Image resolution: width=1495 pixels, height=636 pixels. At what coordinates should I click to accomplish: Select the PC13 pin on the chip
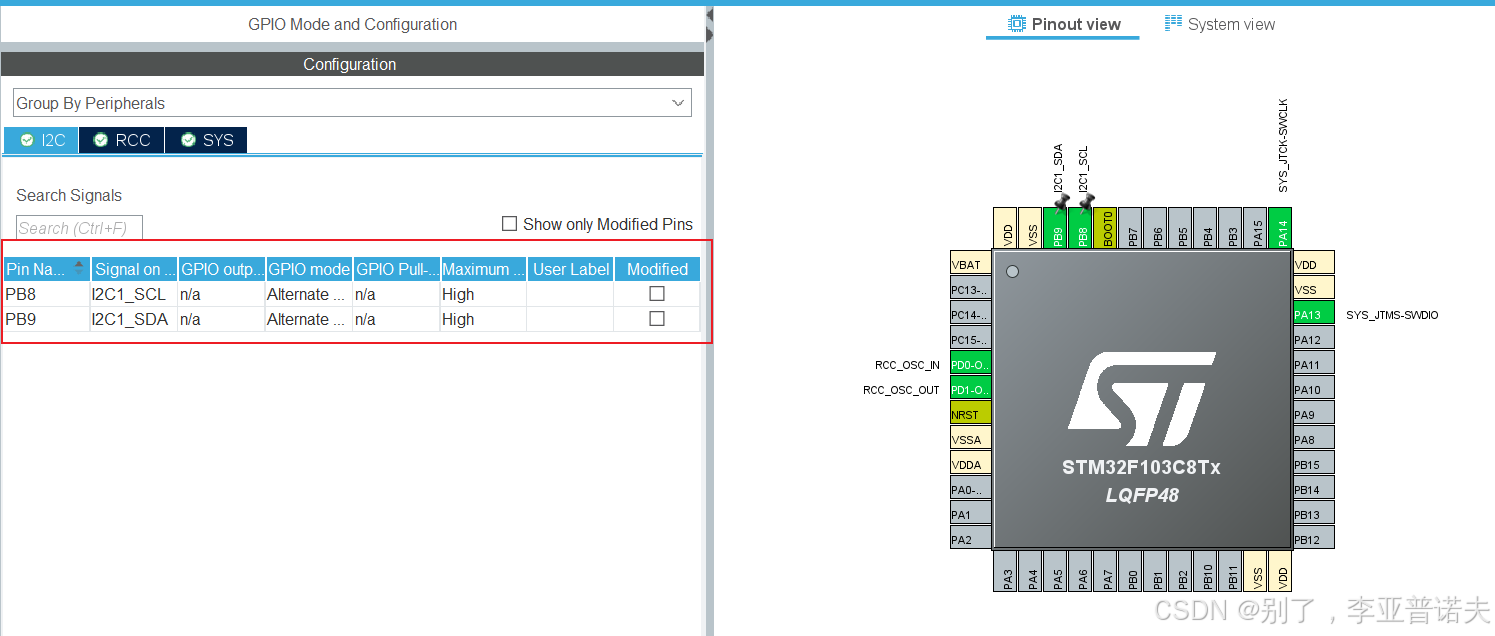tap(970, 289)
